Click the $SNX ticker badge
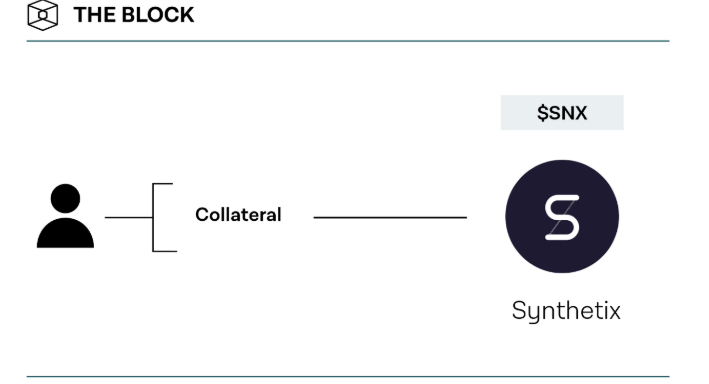This screenshot has height=384, width=709. pyautogui.click(x=562, y=113)
